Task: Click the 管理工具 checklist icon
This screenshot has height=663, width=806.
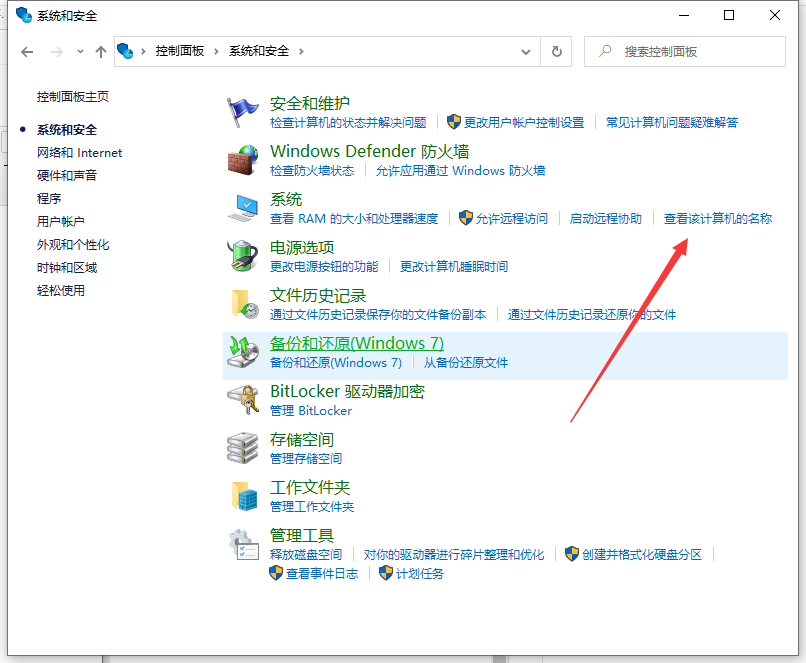Action: point(241,543)
